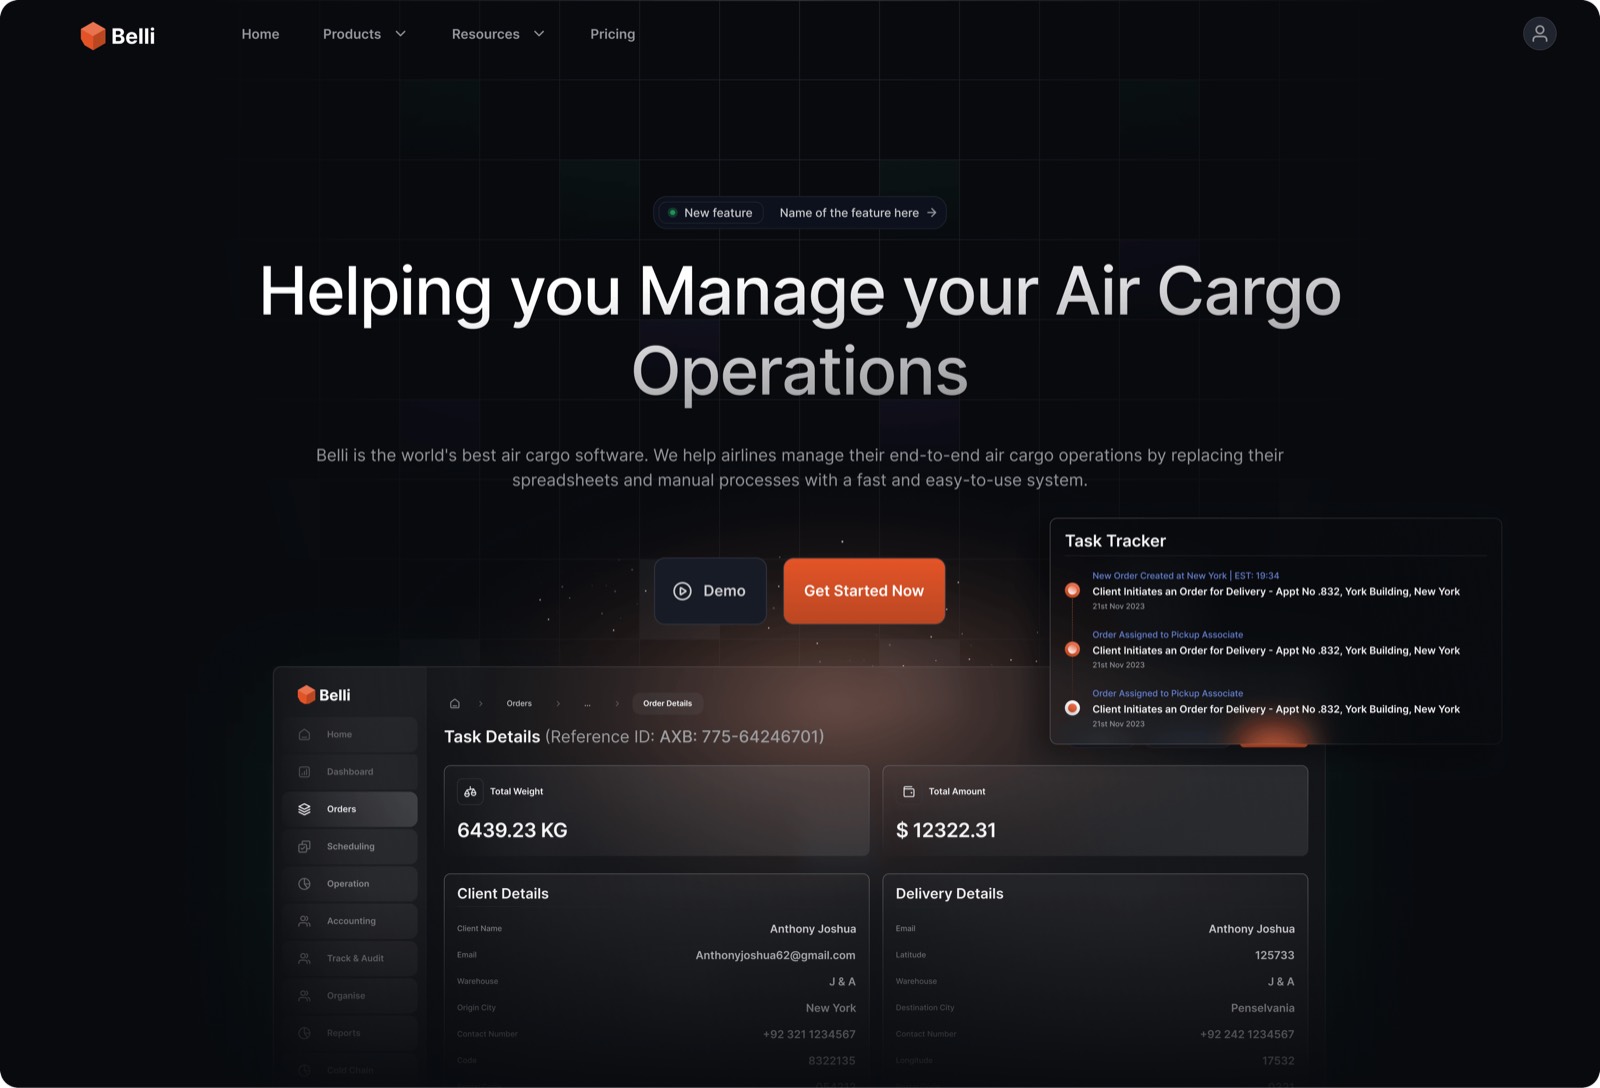Click the home icon in the dashboard breadcrumb

point(455,703)
